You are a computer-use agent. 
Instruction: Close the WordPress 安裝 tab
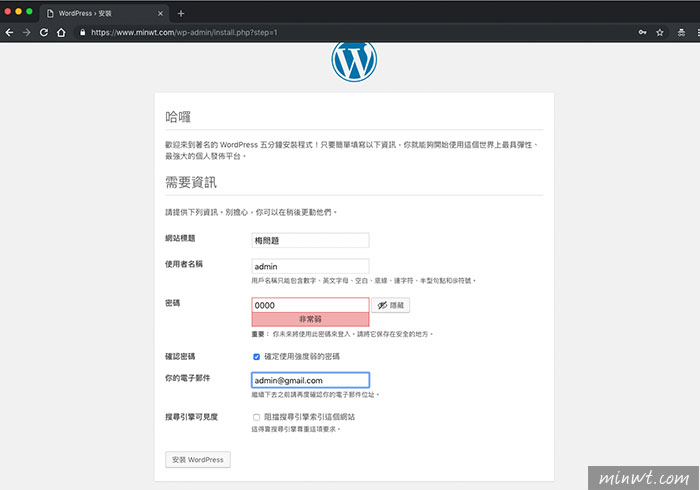coord(160,13)
